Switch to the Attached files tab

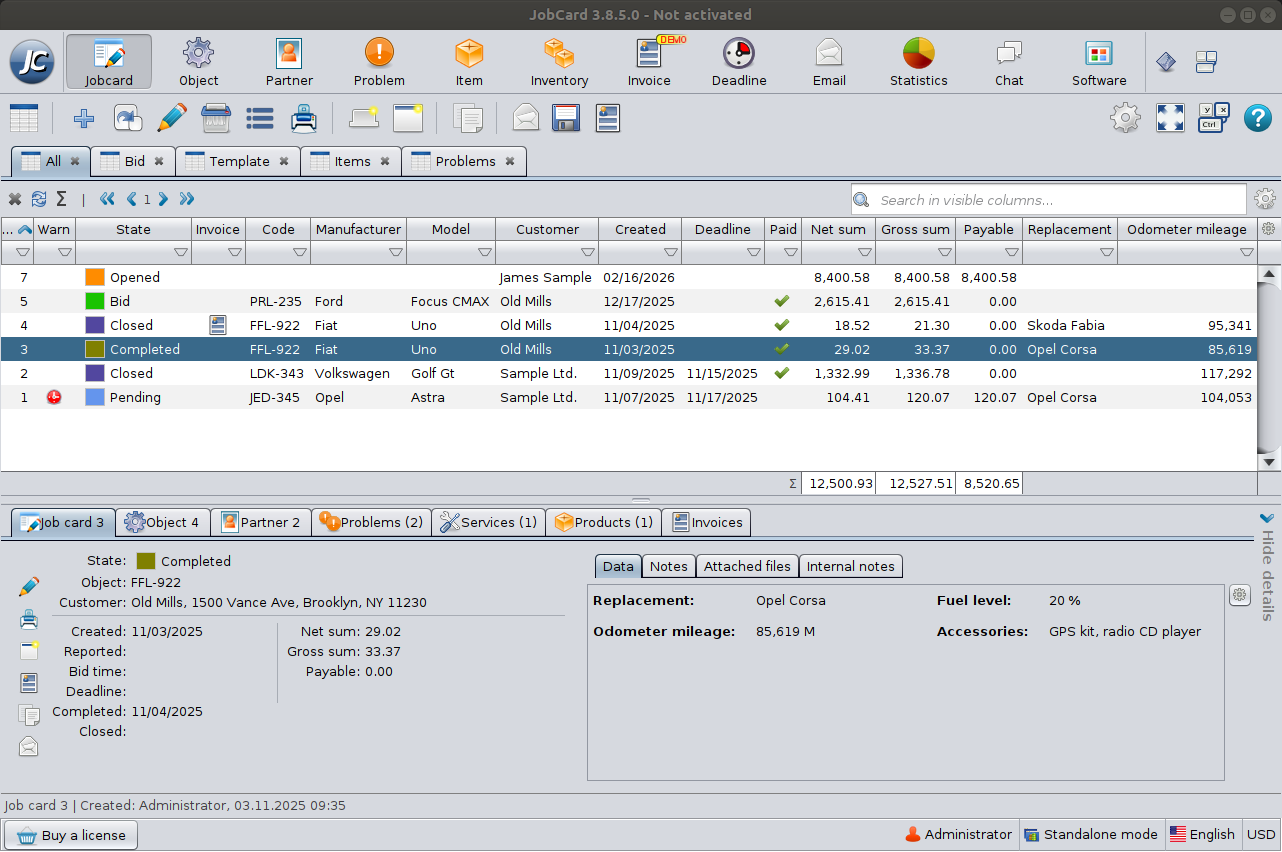tap(747, 566)
